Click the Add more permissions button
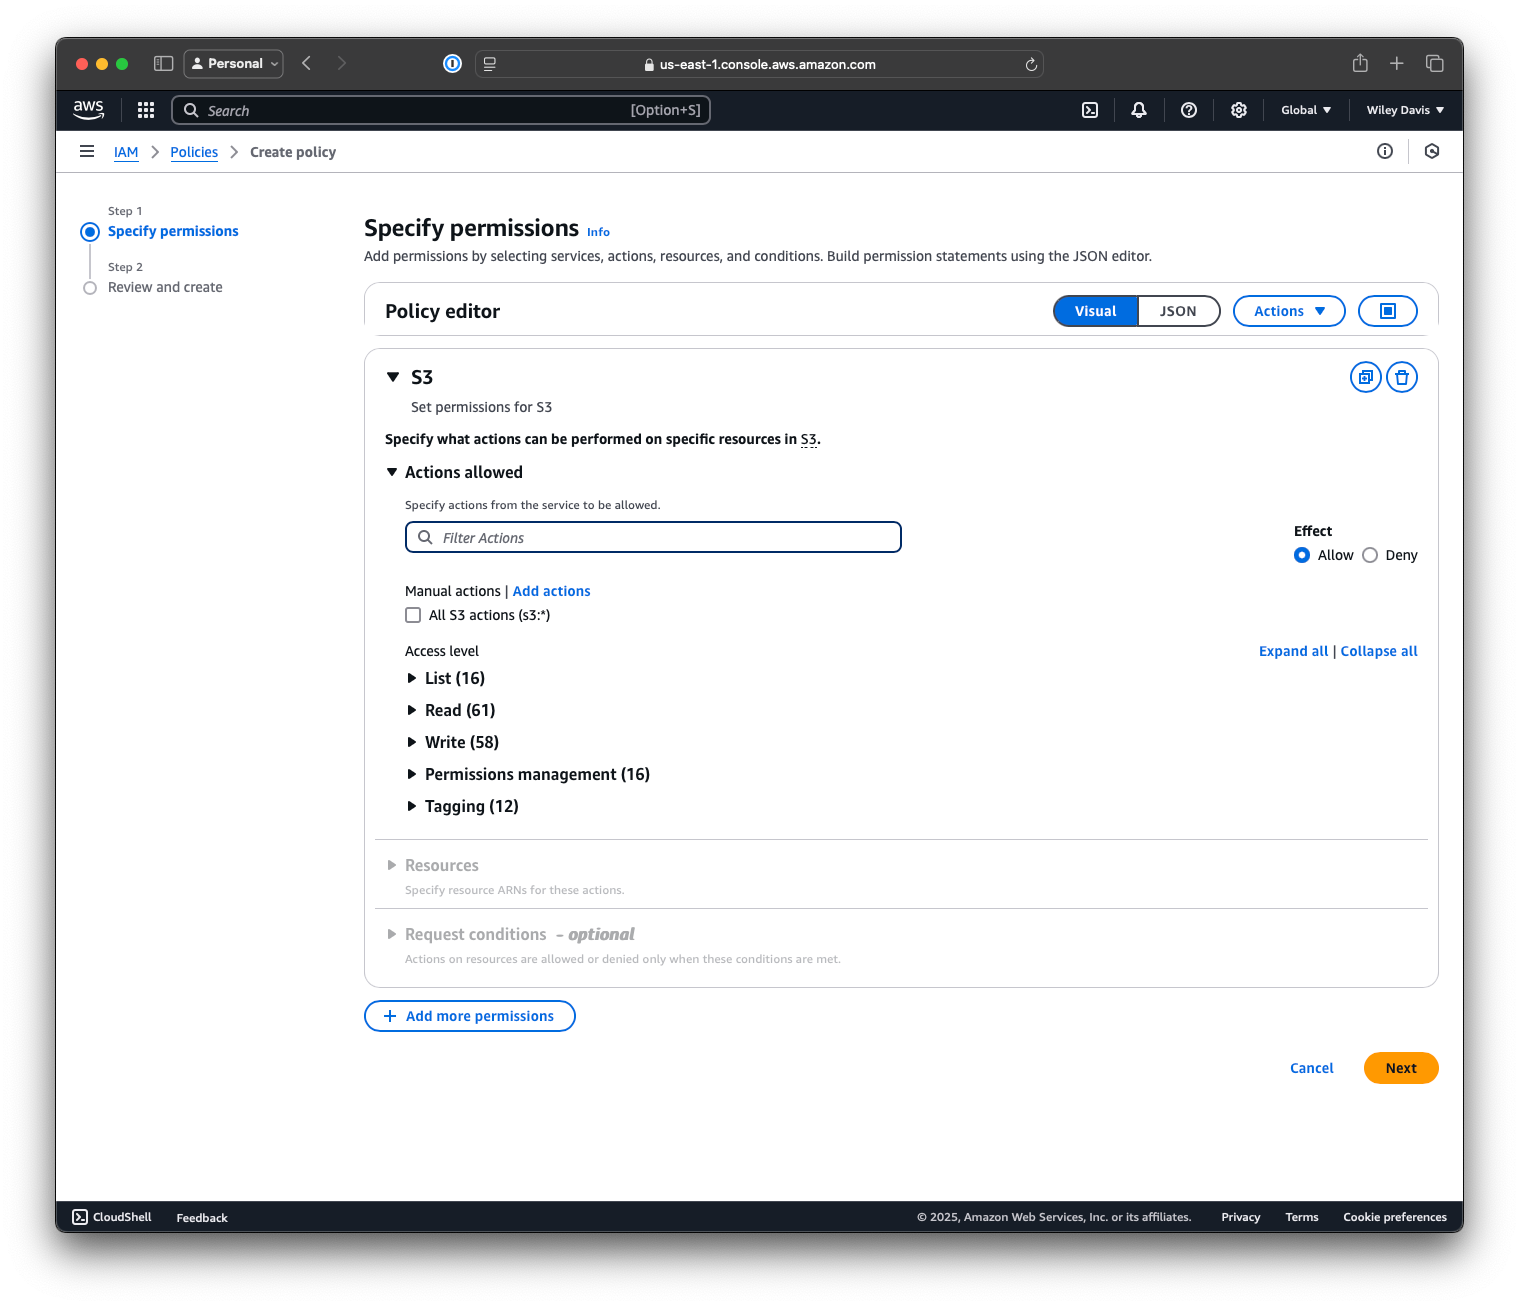The width and height of the screenshot is (1519, 1306). pos(469,1016)
